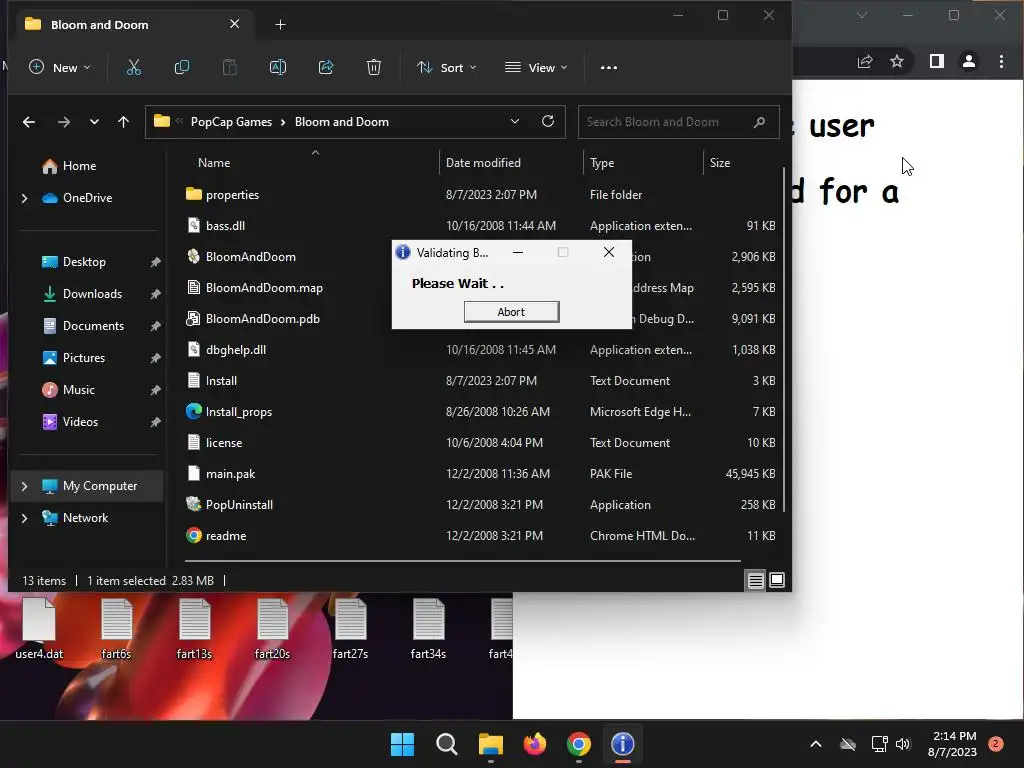
Task: Toggle Chrome side panel icon
Action: [936, 61]
